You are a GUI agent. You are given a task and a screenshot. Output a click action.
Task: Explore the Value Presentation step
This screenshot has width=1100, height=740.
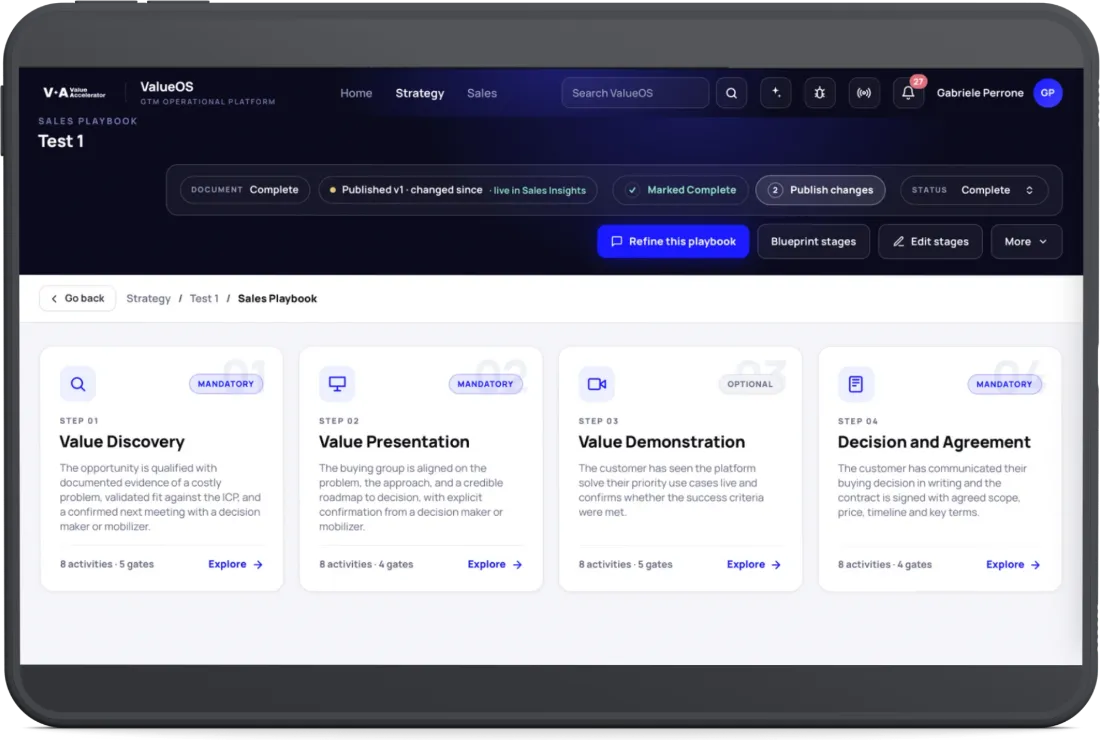tap(495, 565)
